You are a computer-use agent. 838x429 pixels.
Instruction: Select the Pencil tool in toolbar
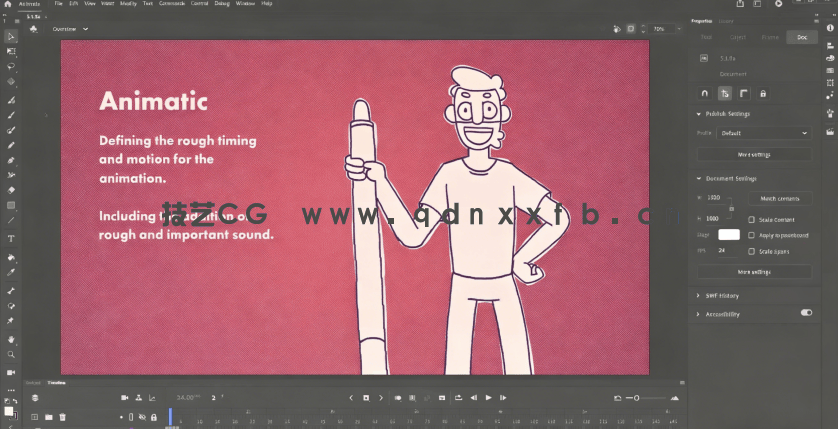click(x=11, y=145)
